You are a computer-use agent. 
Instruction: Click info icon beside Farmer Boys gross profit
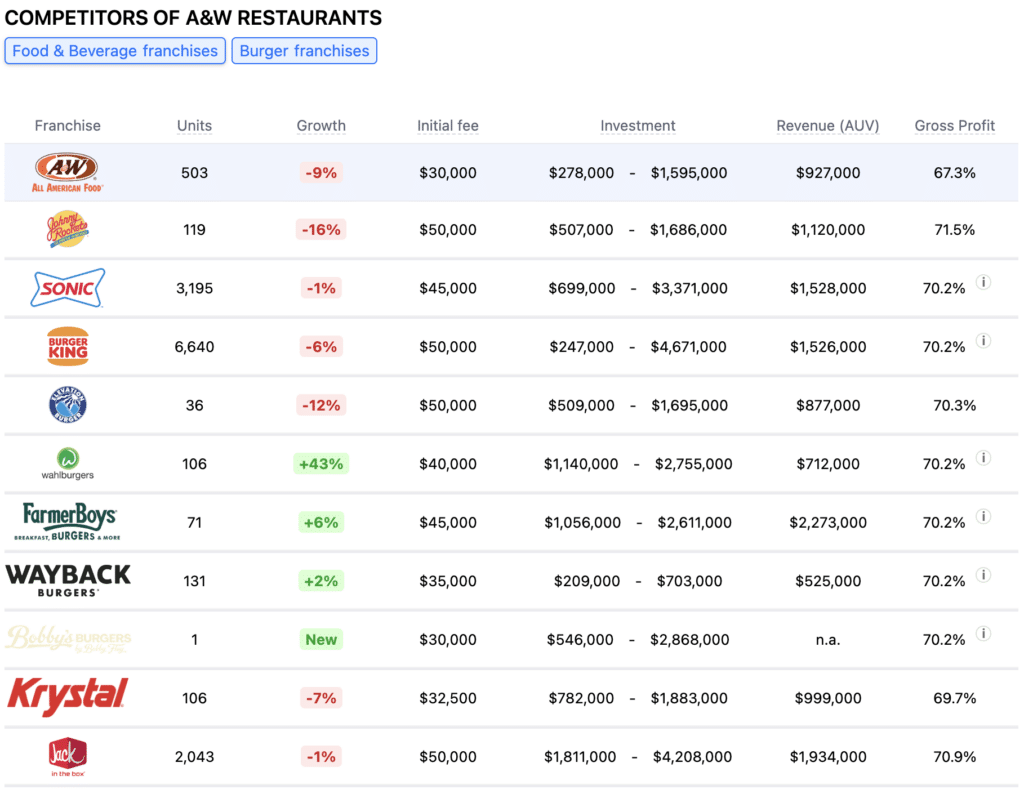(983, 516)
